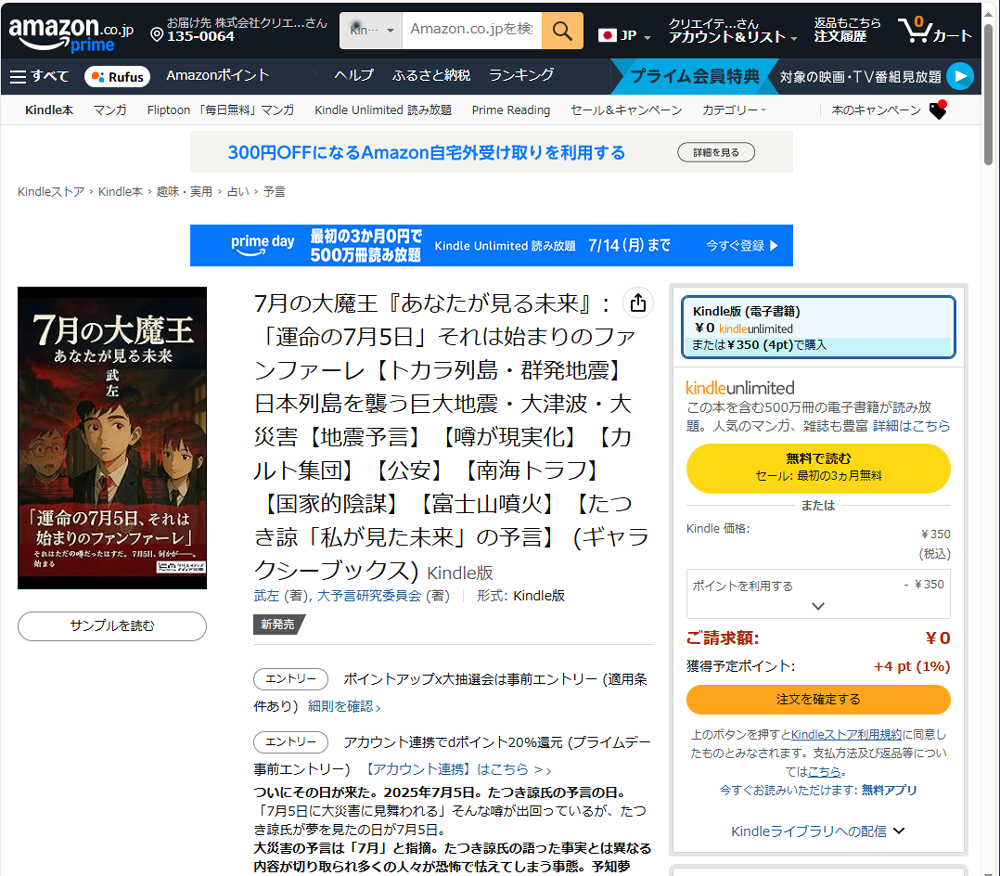Click the Amazon.co.jp prime logo

click(x=71, y=33)
